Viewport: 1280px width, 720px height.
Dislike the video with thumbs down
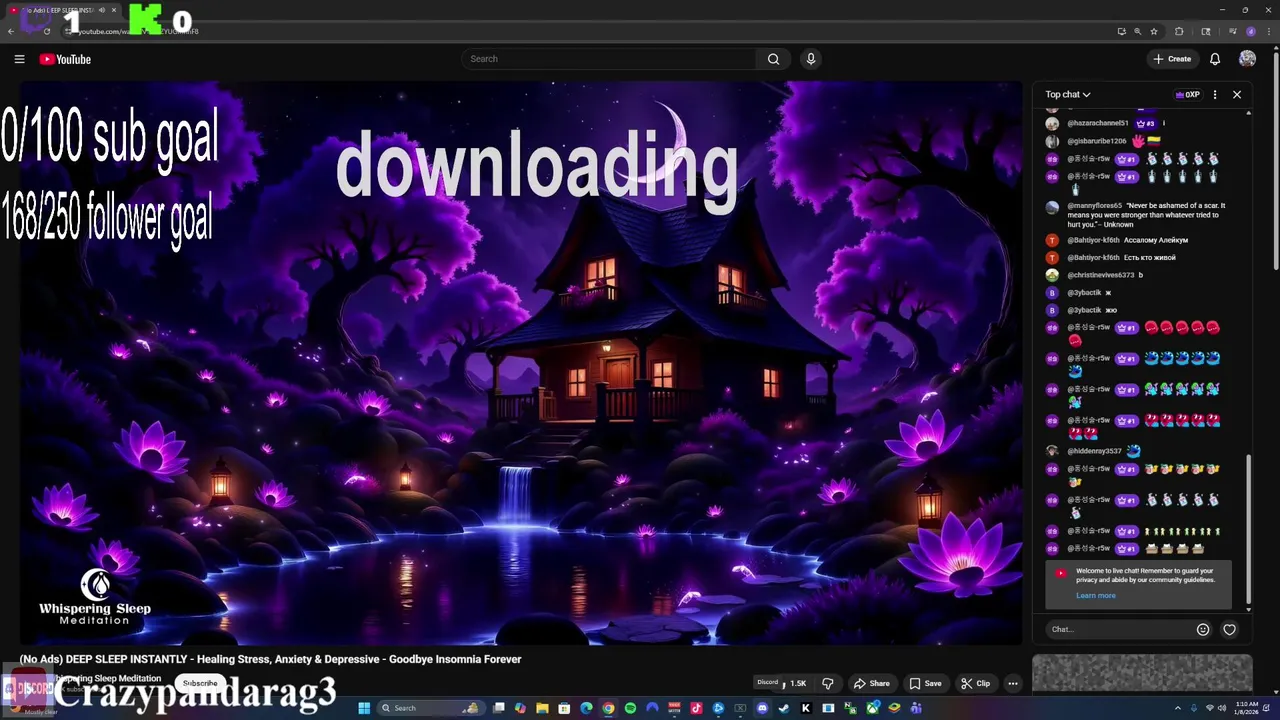(828, 683)
